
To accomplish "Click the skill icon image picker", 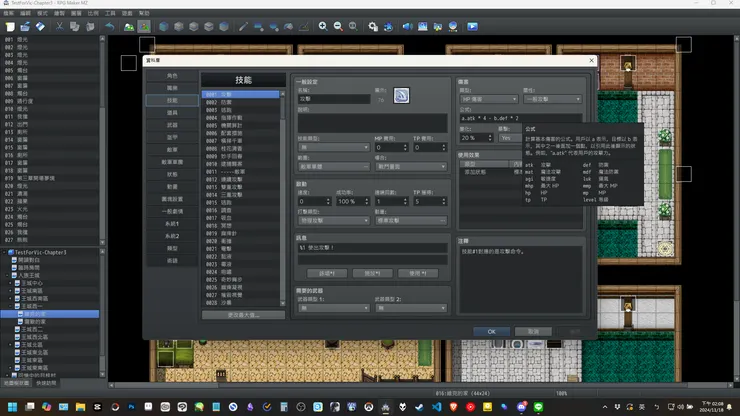I will 401,95.
